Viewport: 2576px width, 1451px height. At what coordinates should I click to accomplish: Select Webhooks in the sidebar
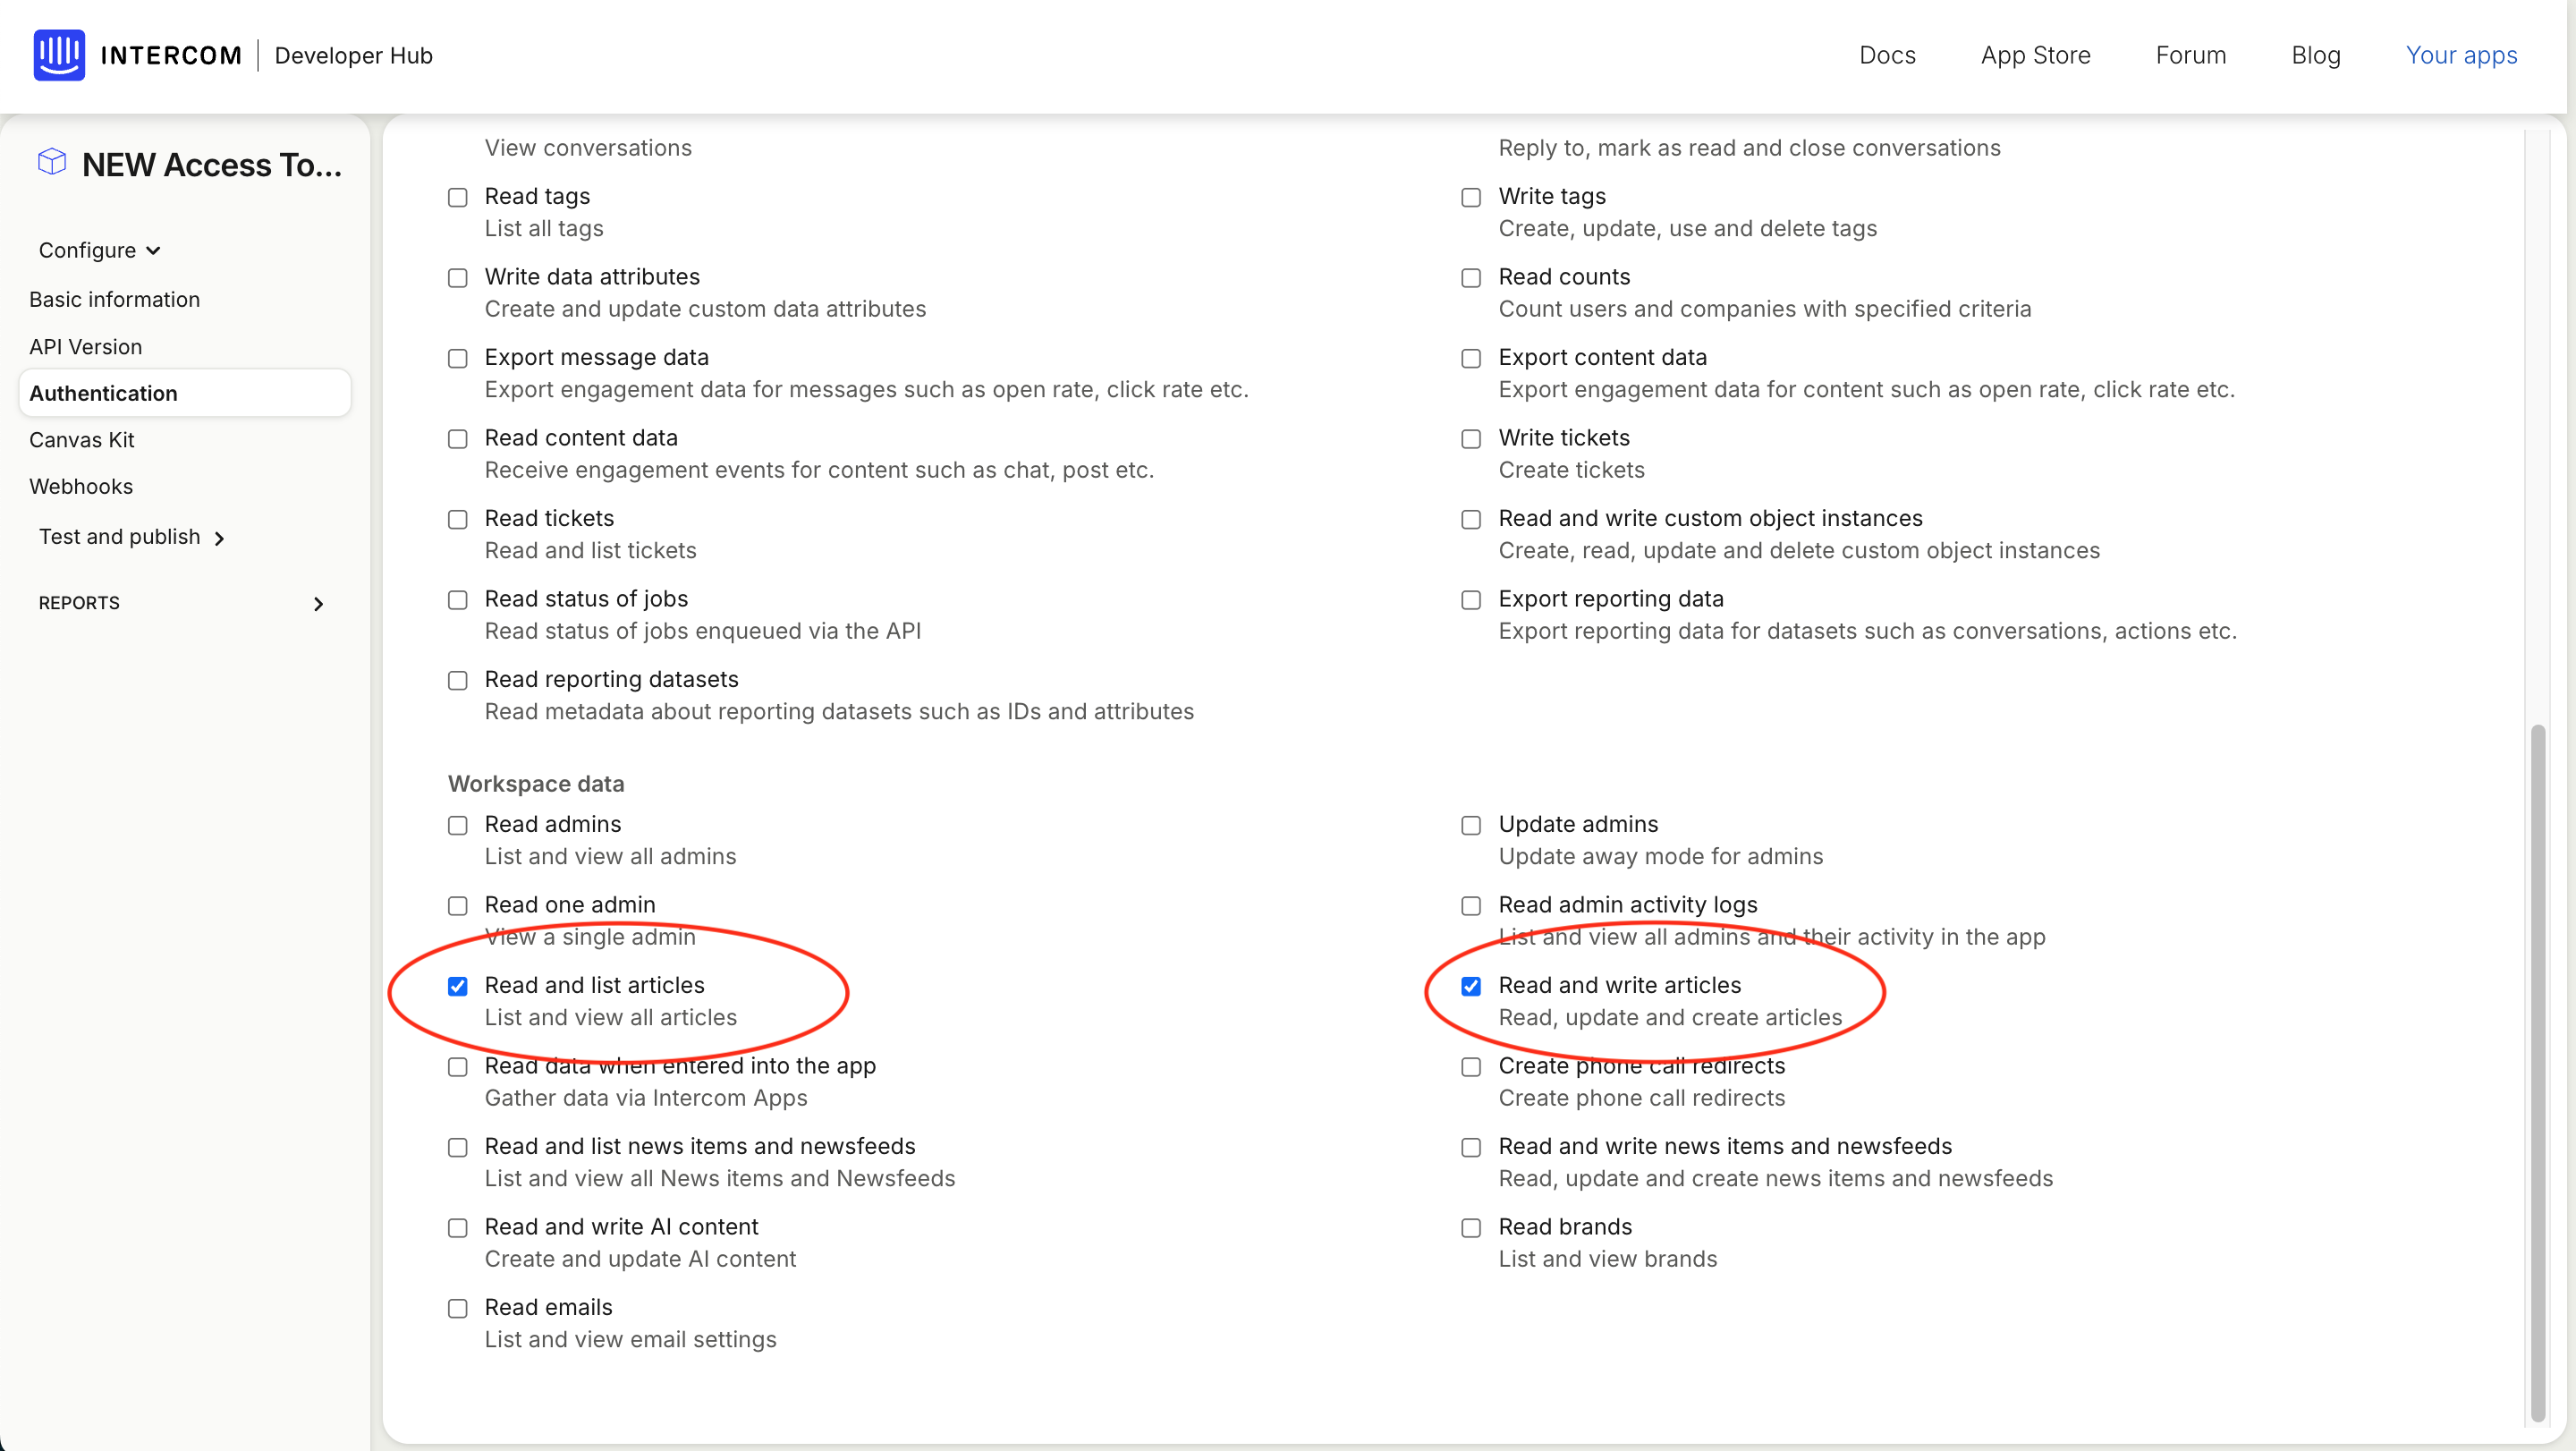(x=82, y=486)
